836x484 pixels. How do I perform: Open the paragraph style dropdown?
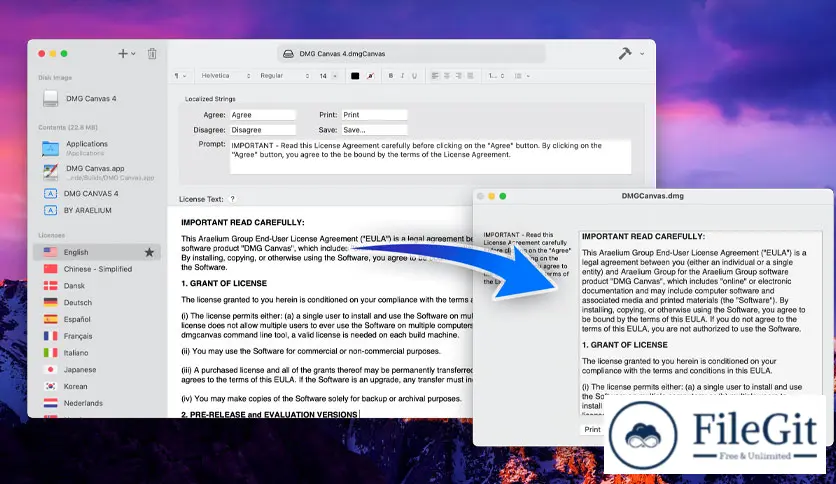pyautogui.click(x=180, y=76)
